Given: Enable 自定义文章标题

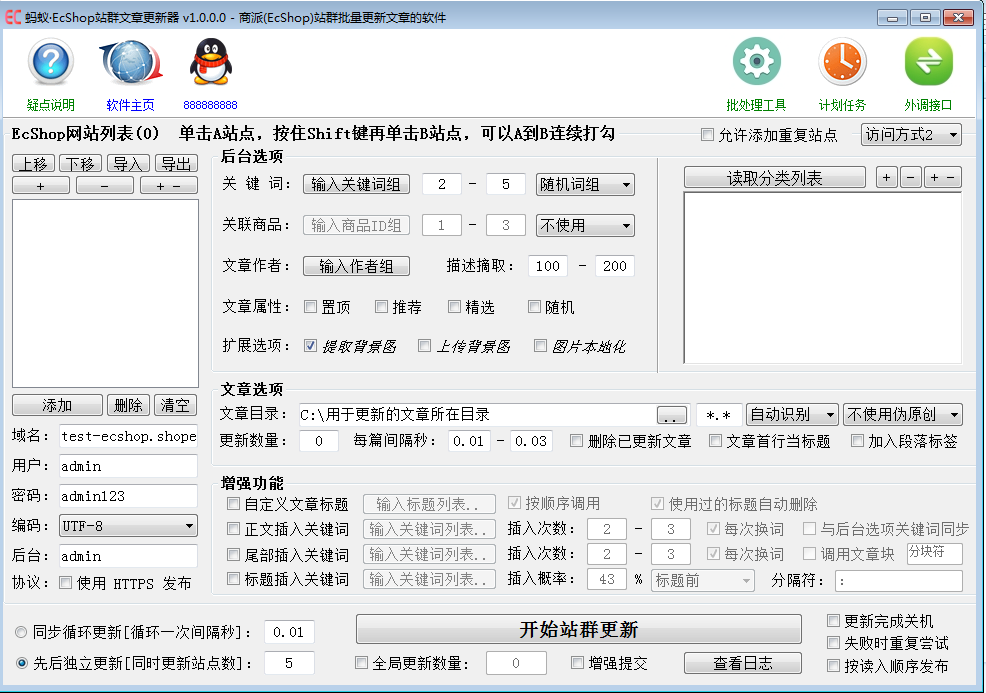Looking at the screenshot, I should [233, 504].
